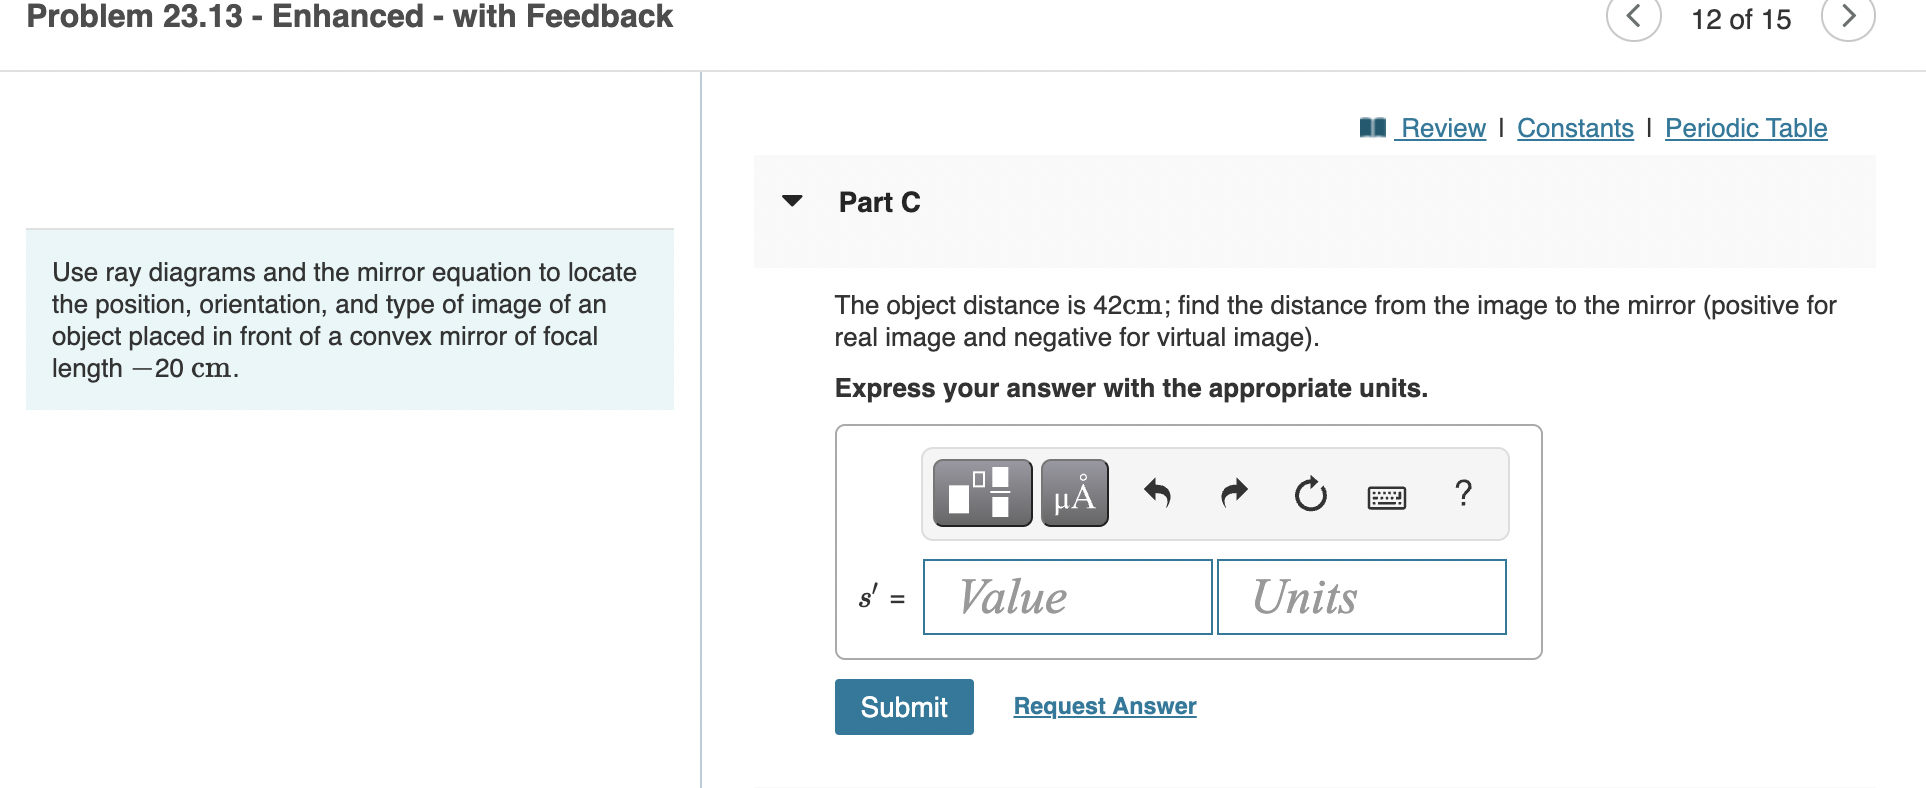Image resolution: width=1926 pixels, height=788 pixels.
Task: Select the µÅ units entry icon
Action: pyautogui.click(x=1074, y=492)
